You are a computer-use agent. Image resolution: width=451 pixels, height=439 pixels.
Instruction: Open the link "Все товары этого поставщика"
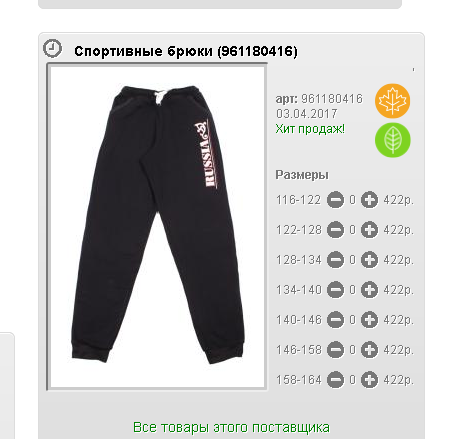pyautogui.click(x=231, y=427)
